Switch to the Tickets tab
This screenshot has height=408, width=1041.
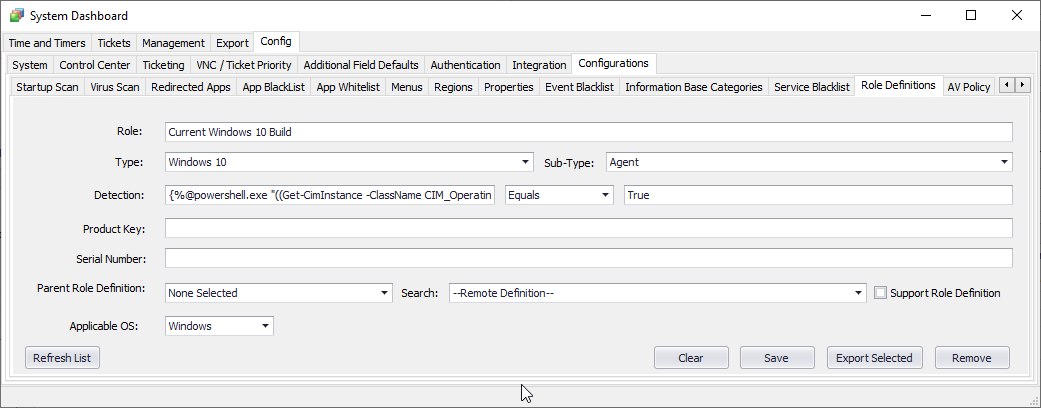(x=116, y=43)
